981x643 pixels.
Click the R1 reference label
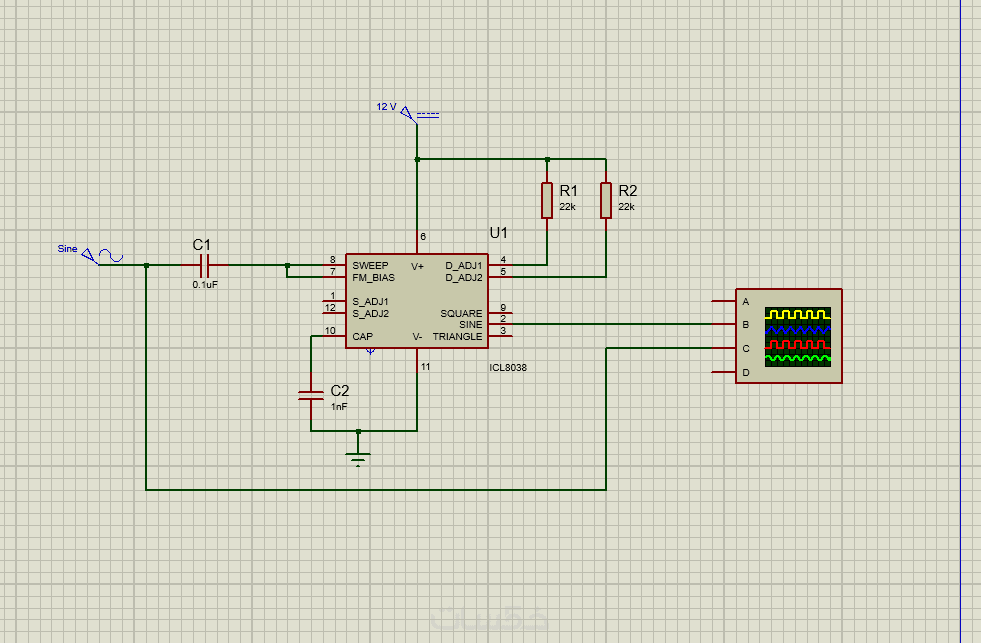tap(569, 190)
